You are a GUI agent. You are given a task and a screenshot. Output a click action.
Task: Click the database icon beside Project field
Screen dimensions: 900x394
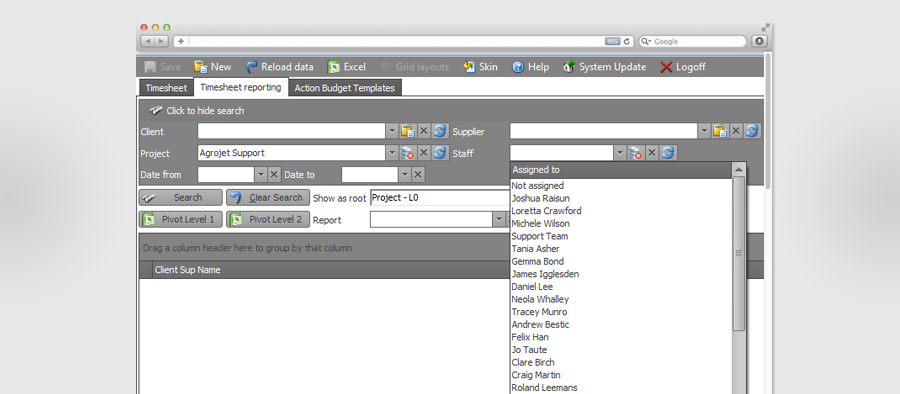click(x=408, y=153)
